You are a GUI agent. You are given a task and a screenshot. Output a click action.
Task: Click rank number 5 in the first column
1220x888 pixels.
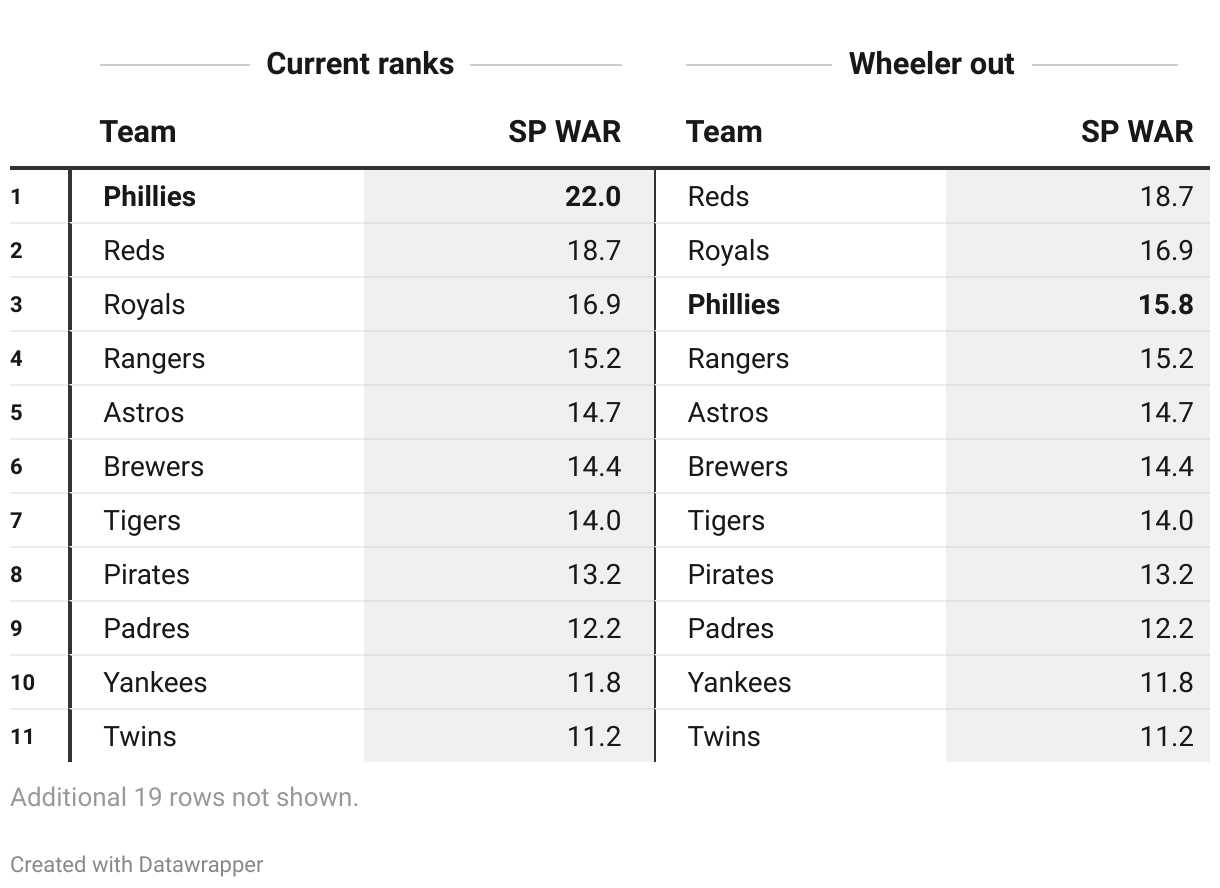click(x=16, y=413)
